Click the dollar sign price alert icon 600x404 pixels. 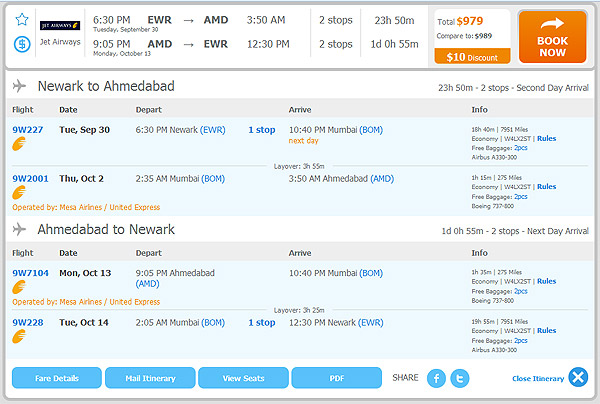[22, 44]
